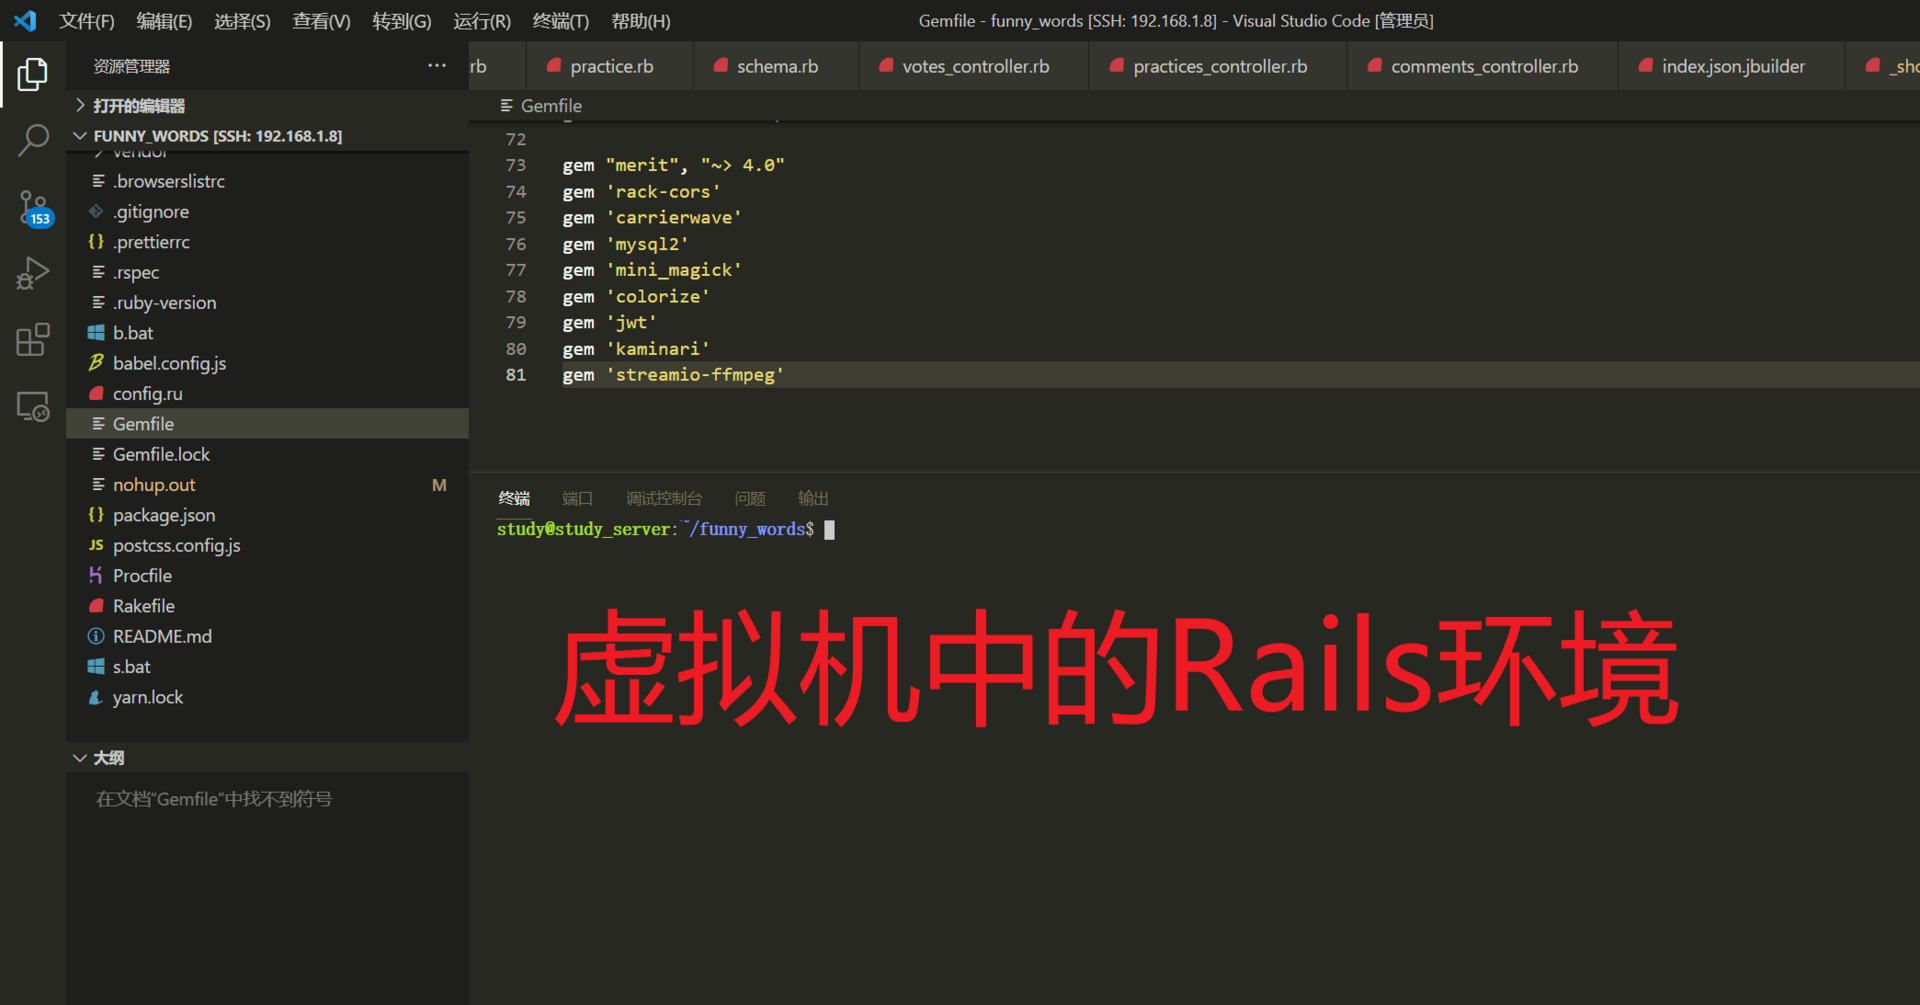Open the Remote Explorer icon
Screen dimensions: 1920x1005
coord(32,406)
